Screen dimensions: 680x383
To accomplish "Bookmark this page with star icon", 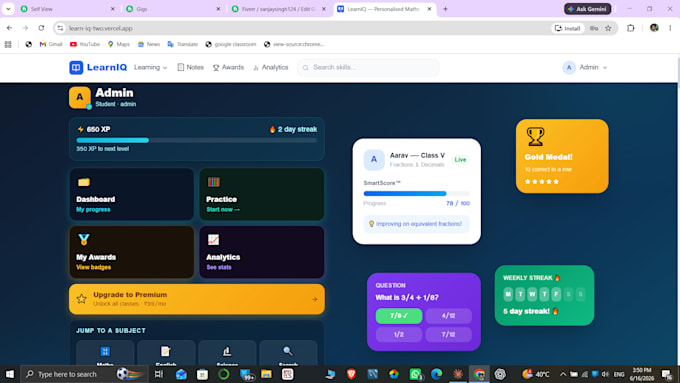I will [608, 28].
